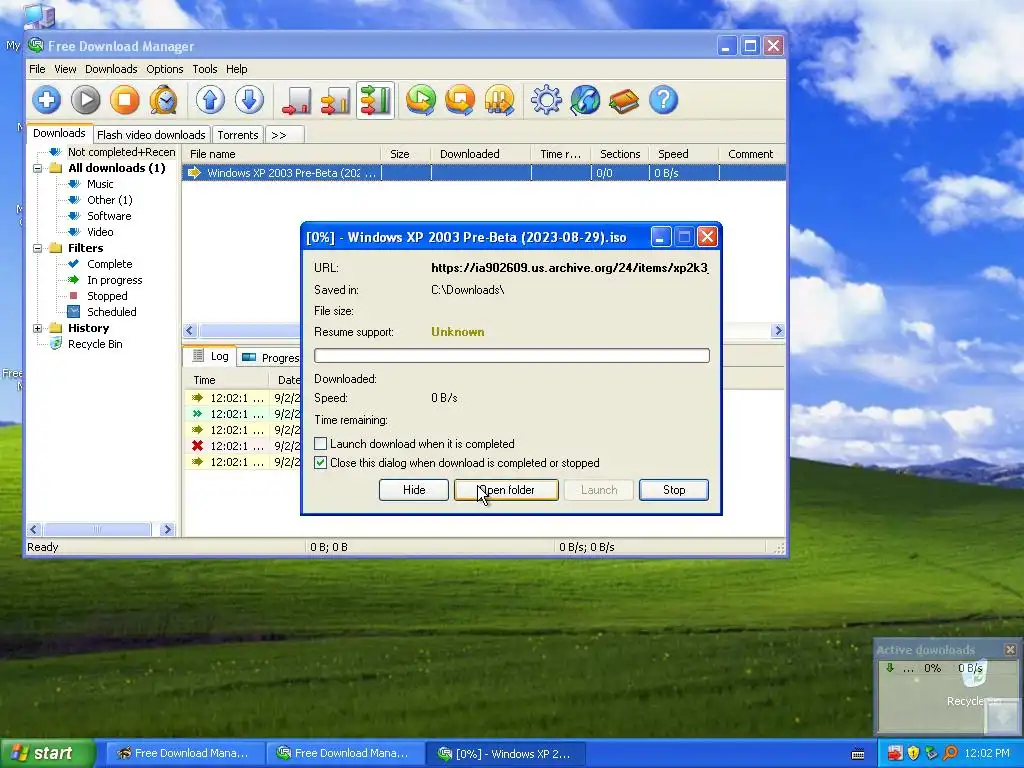Close the Active downloads floating panel
1024x768 pixels.
(x=1010, y=649)
